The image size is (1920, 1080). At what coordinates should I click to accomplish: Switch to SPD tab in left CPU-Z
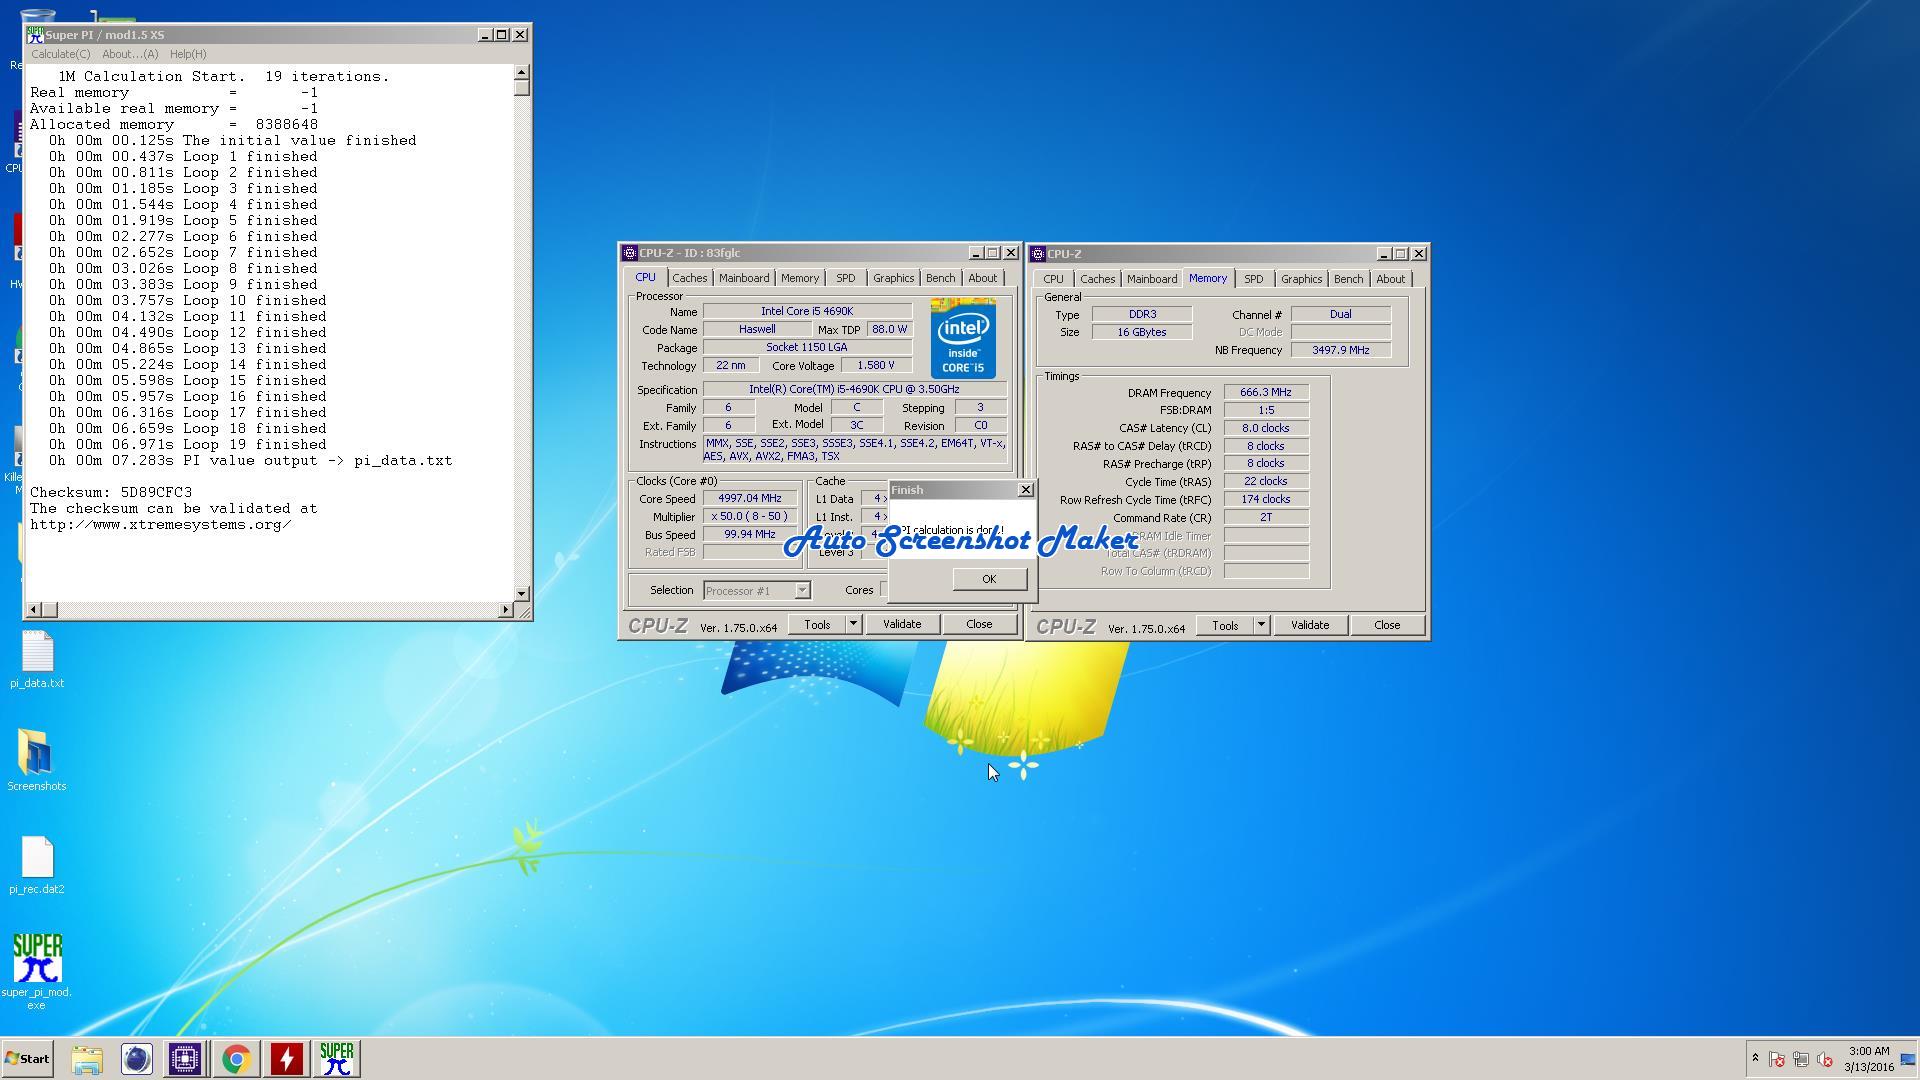click(846, 278)
